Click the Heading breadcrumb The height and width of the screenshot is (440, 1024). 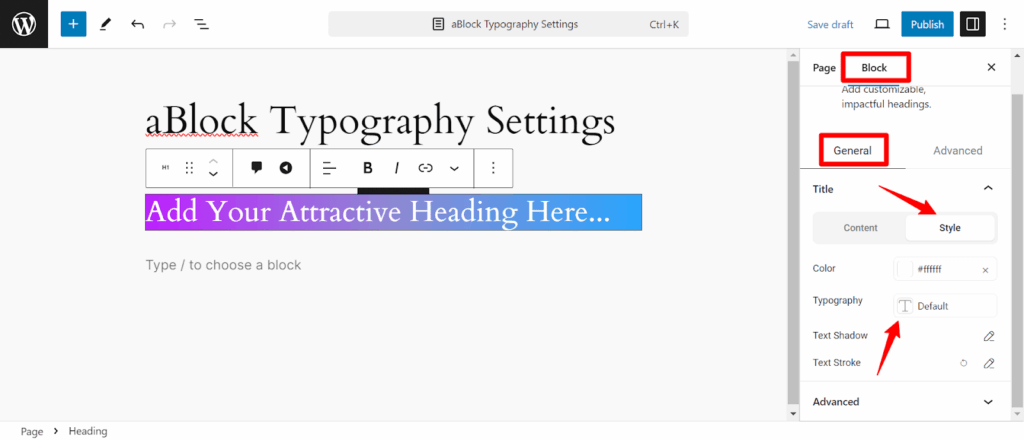pyautogui.click(x=88, y=432)
